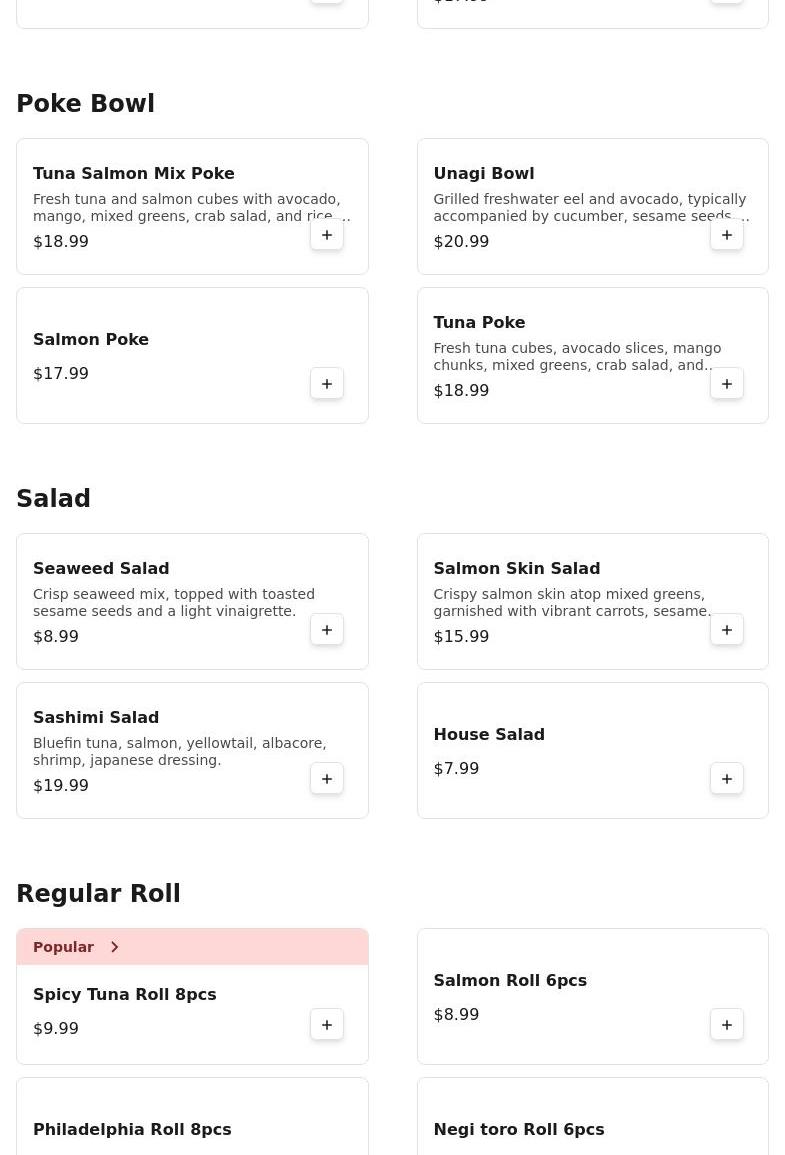Image resolution: width=785 pixels, height=1155 pixels.
Task: Open the Unagi Bowl item title
Action: [x=484, y=174]
